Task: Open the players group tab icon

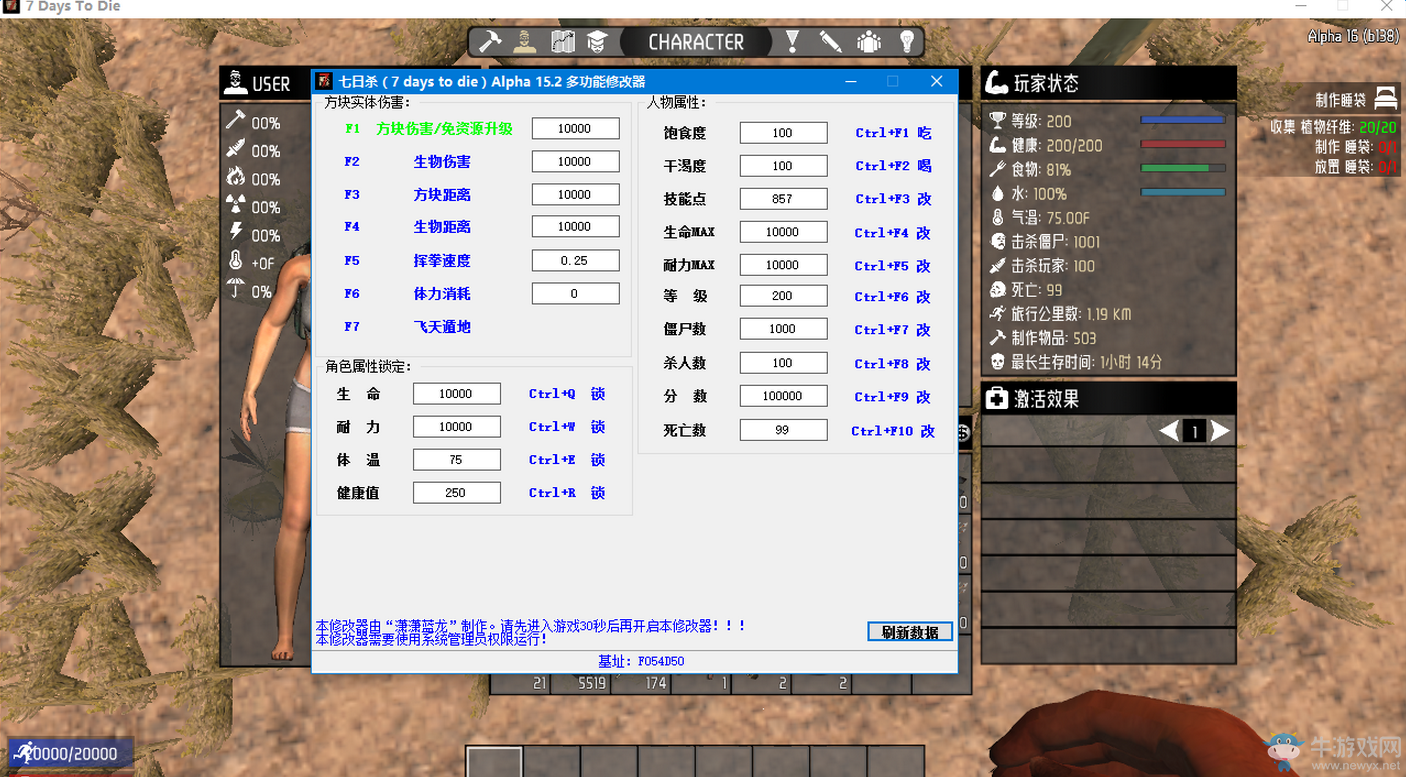Action: pos(869,42)
